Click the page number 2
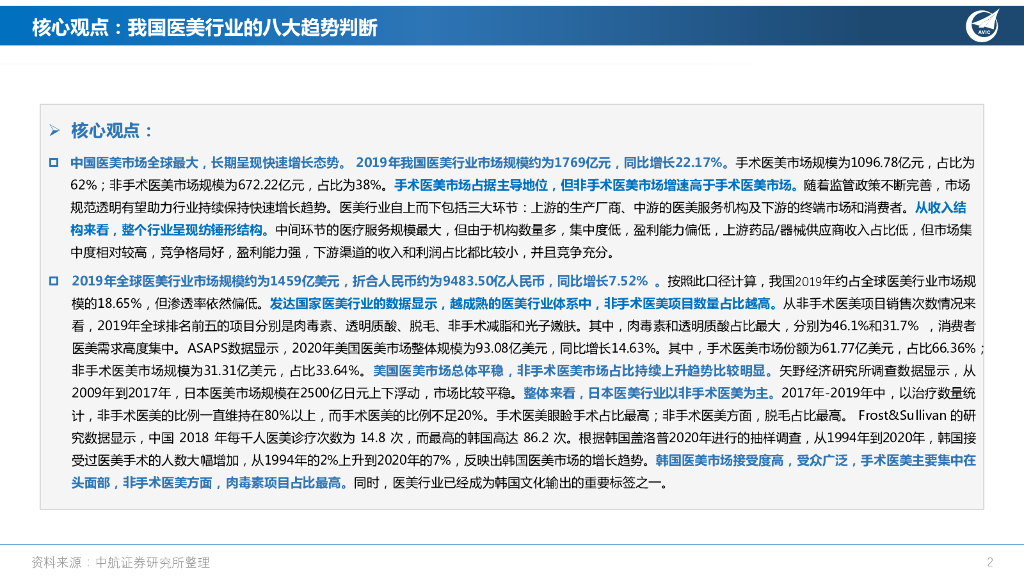 990,562
